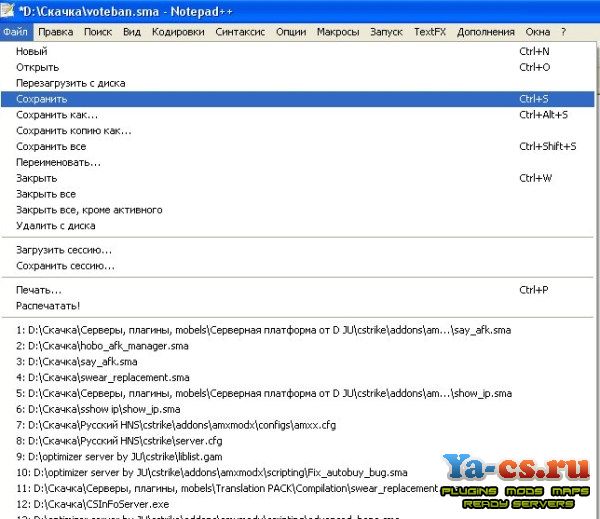Open the Макросы menu
The height and width of the screenshot is (519, 600).
[338, 32]
